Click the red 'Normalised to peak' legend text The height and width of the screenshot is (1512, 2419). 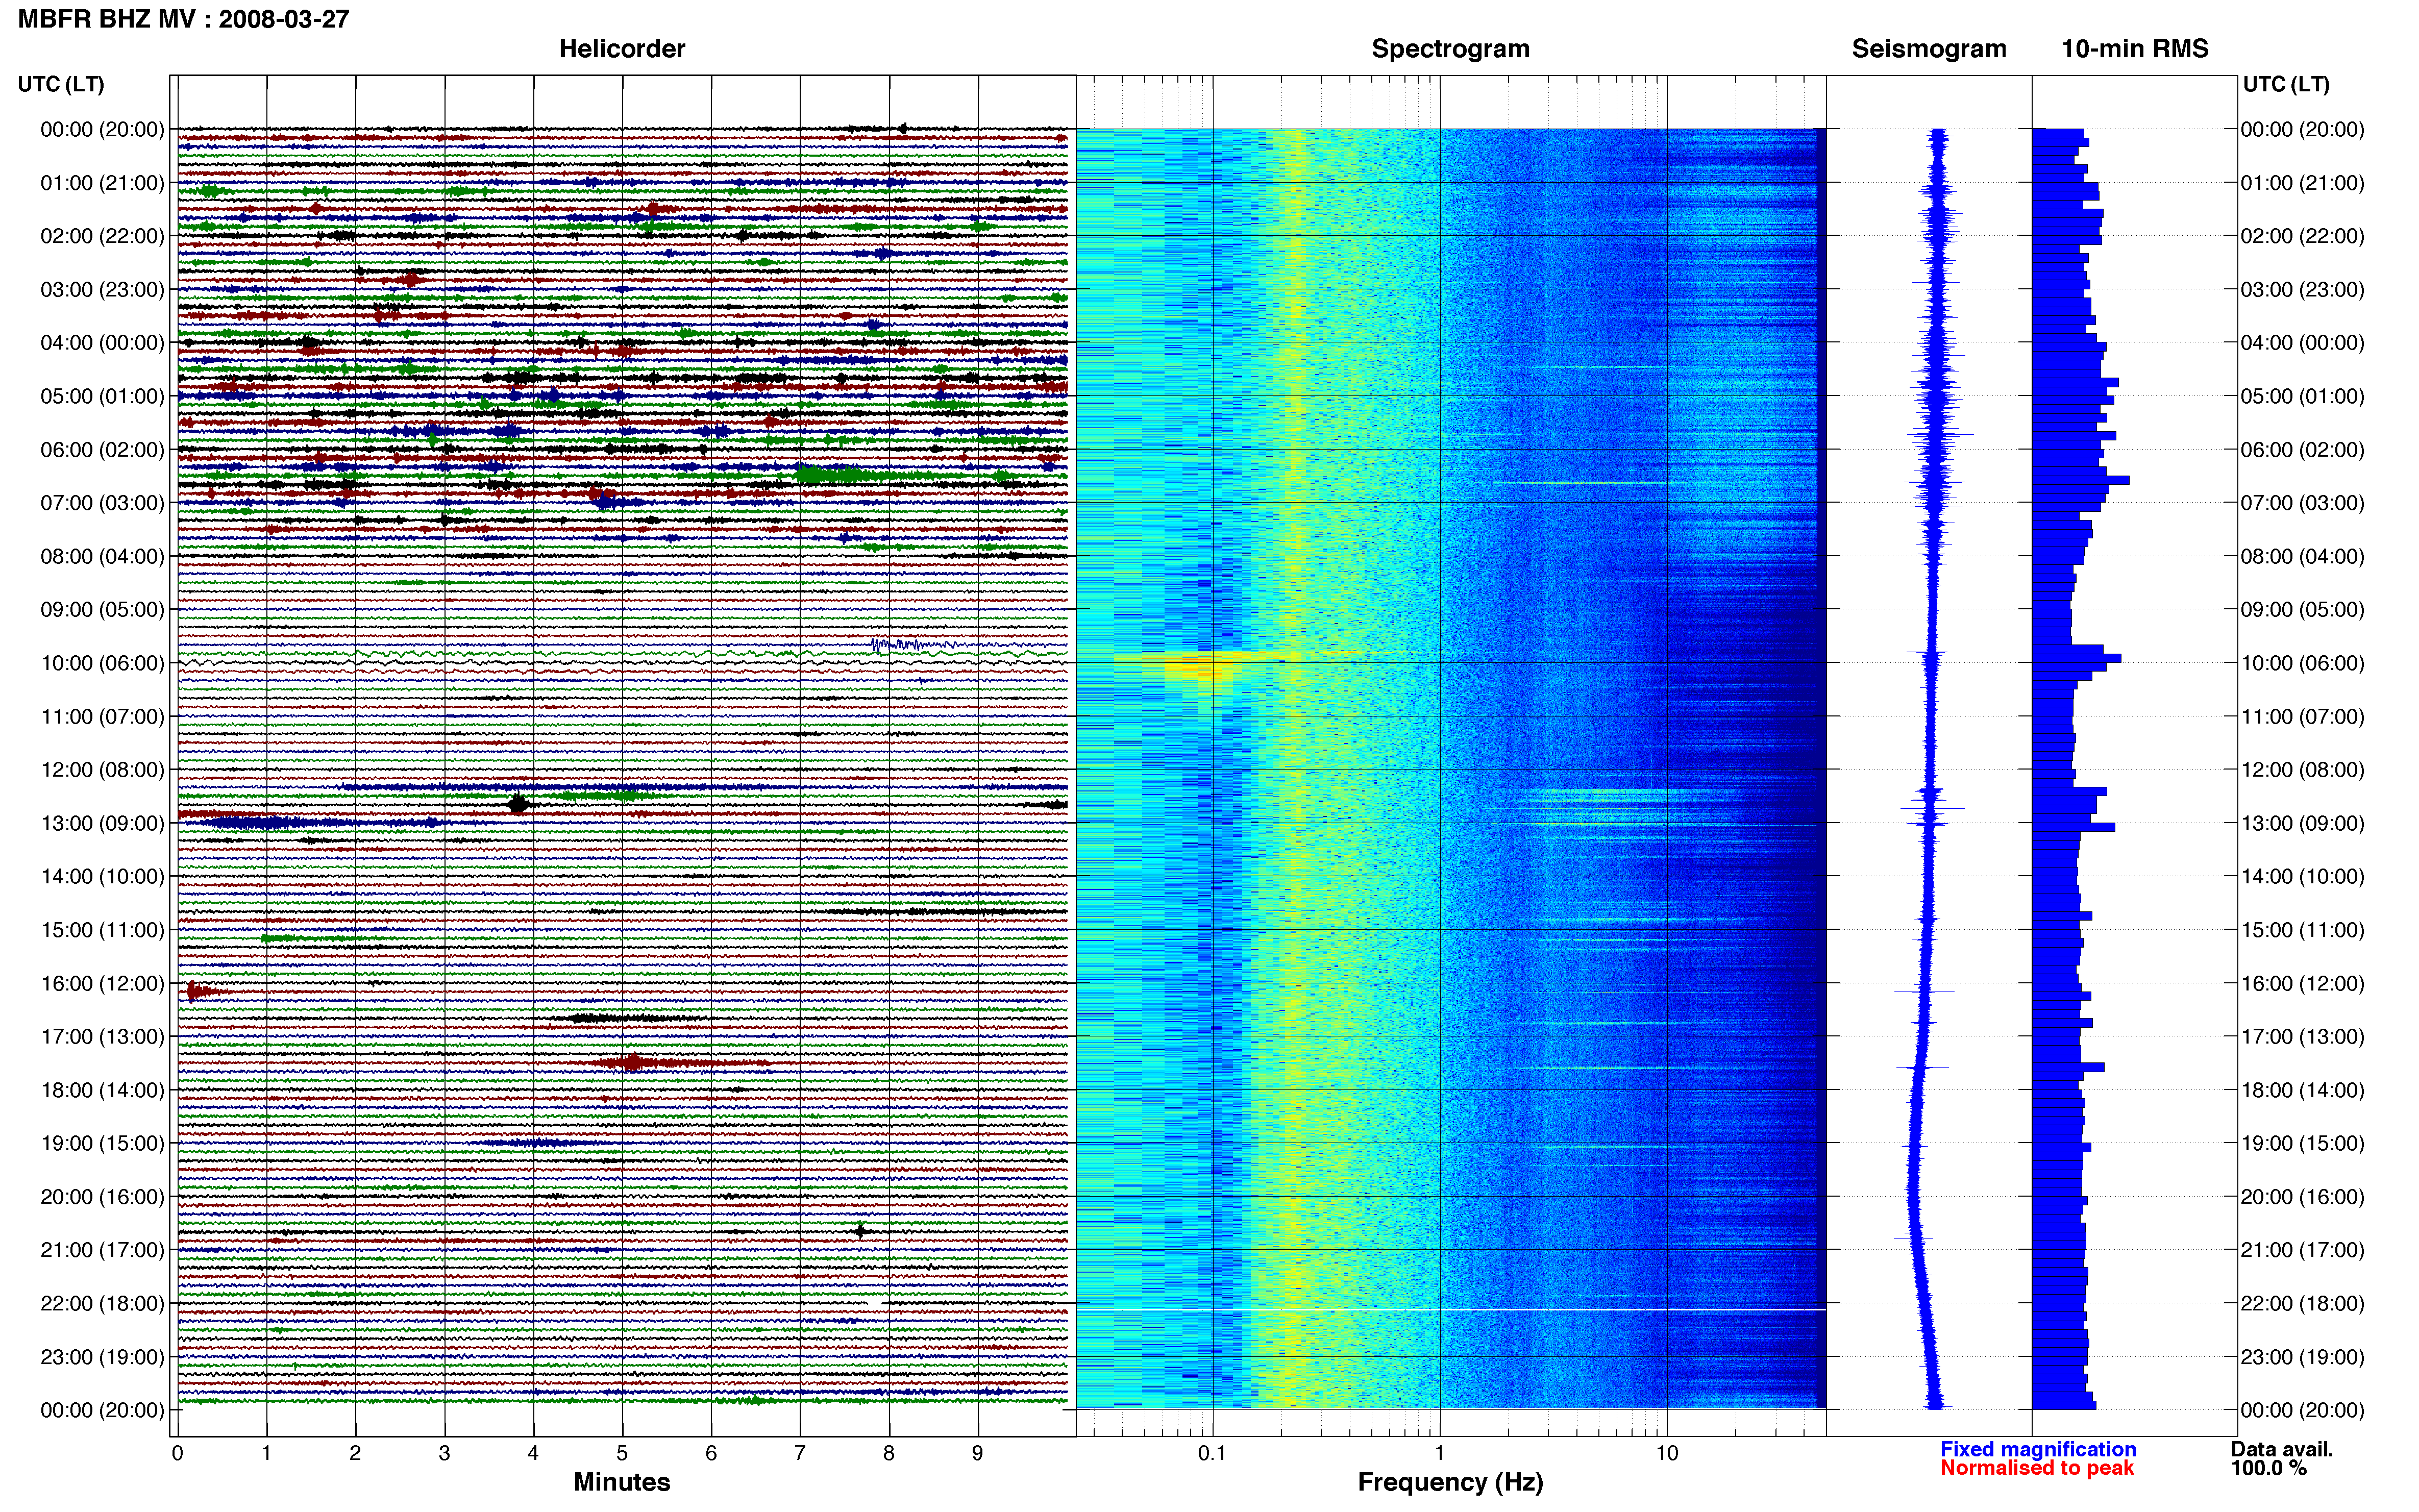click(x=2037, y=1468)
